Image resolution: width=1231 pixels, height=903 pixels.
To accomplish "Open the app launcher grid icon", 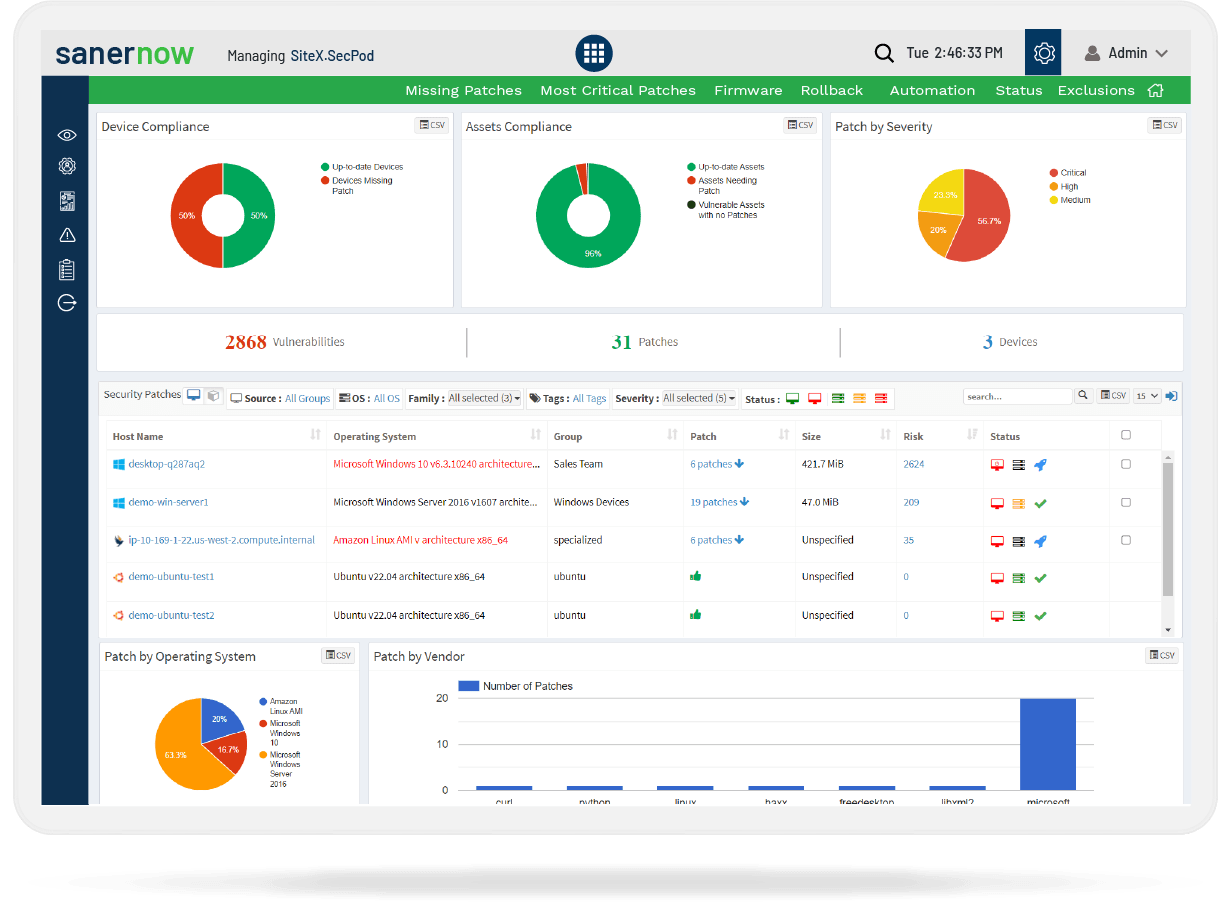I will point(593,53).
